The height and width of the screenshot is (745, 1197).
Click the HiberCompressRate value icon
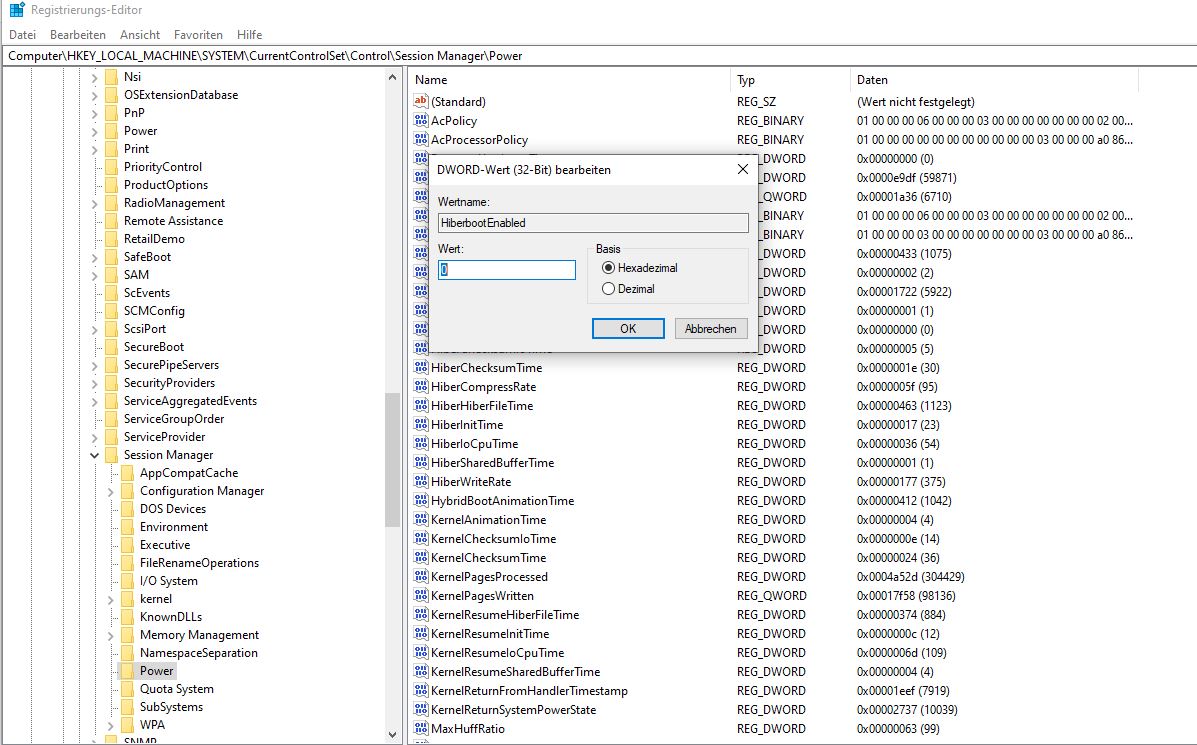421,386
